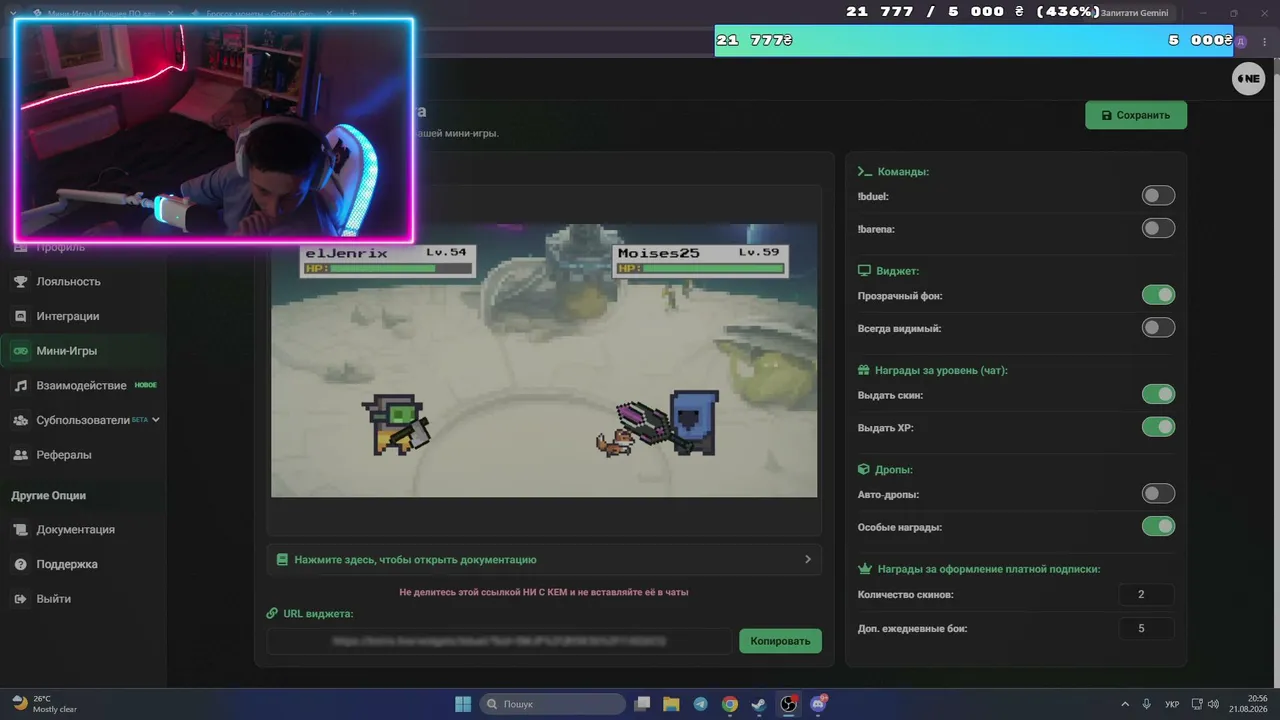
Task: Click the question mark icon for Поддержка
Action: (x=20, y=565)
